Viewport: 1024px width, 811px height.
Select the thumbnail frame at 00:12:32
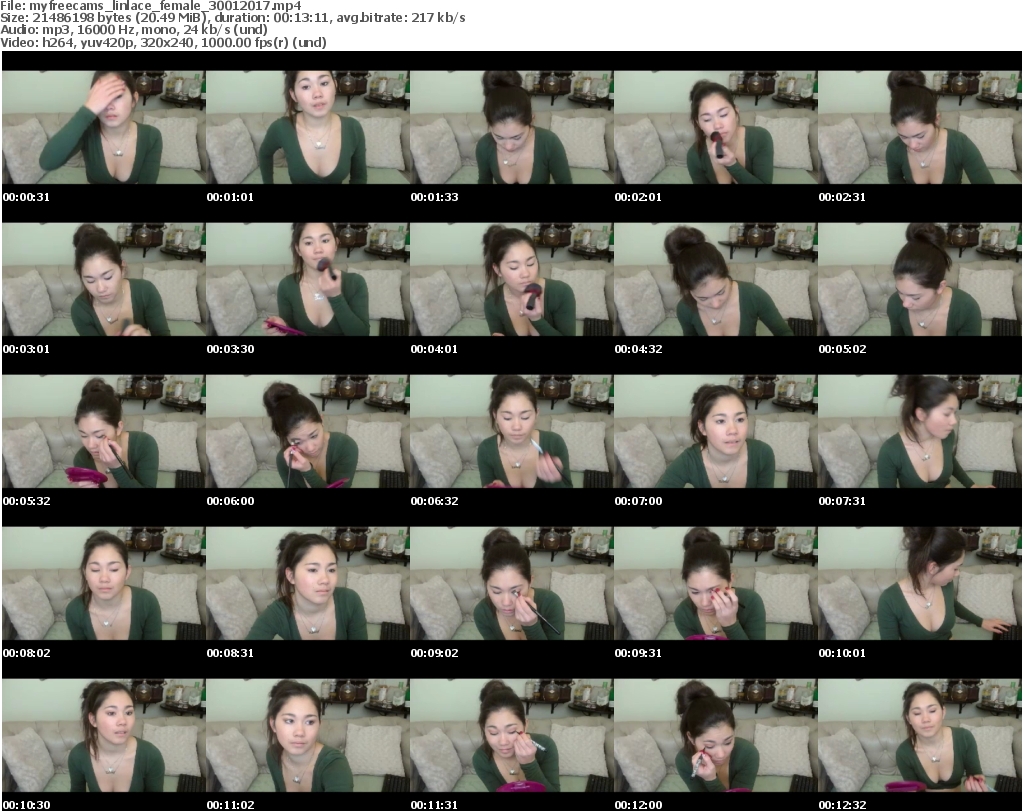(920, 736)
